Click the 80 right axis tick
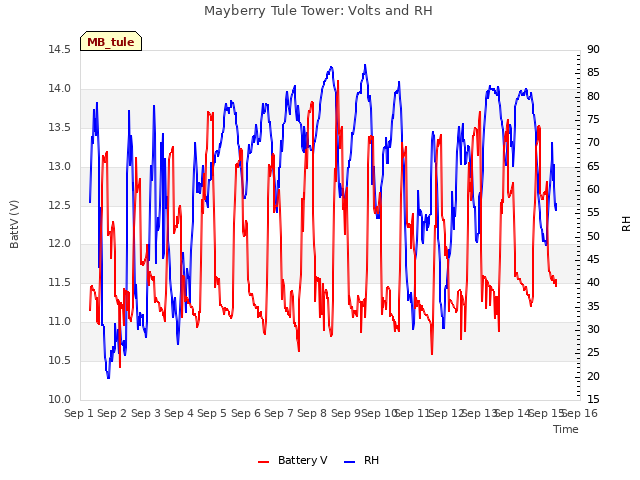Screen dimensions: 640x480 coord(593,96)
